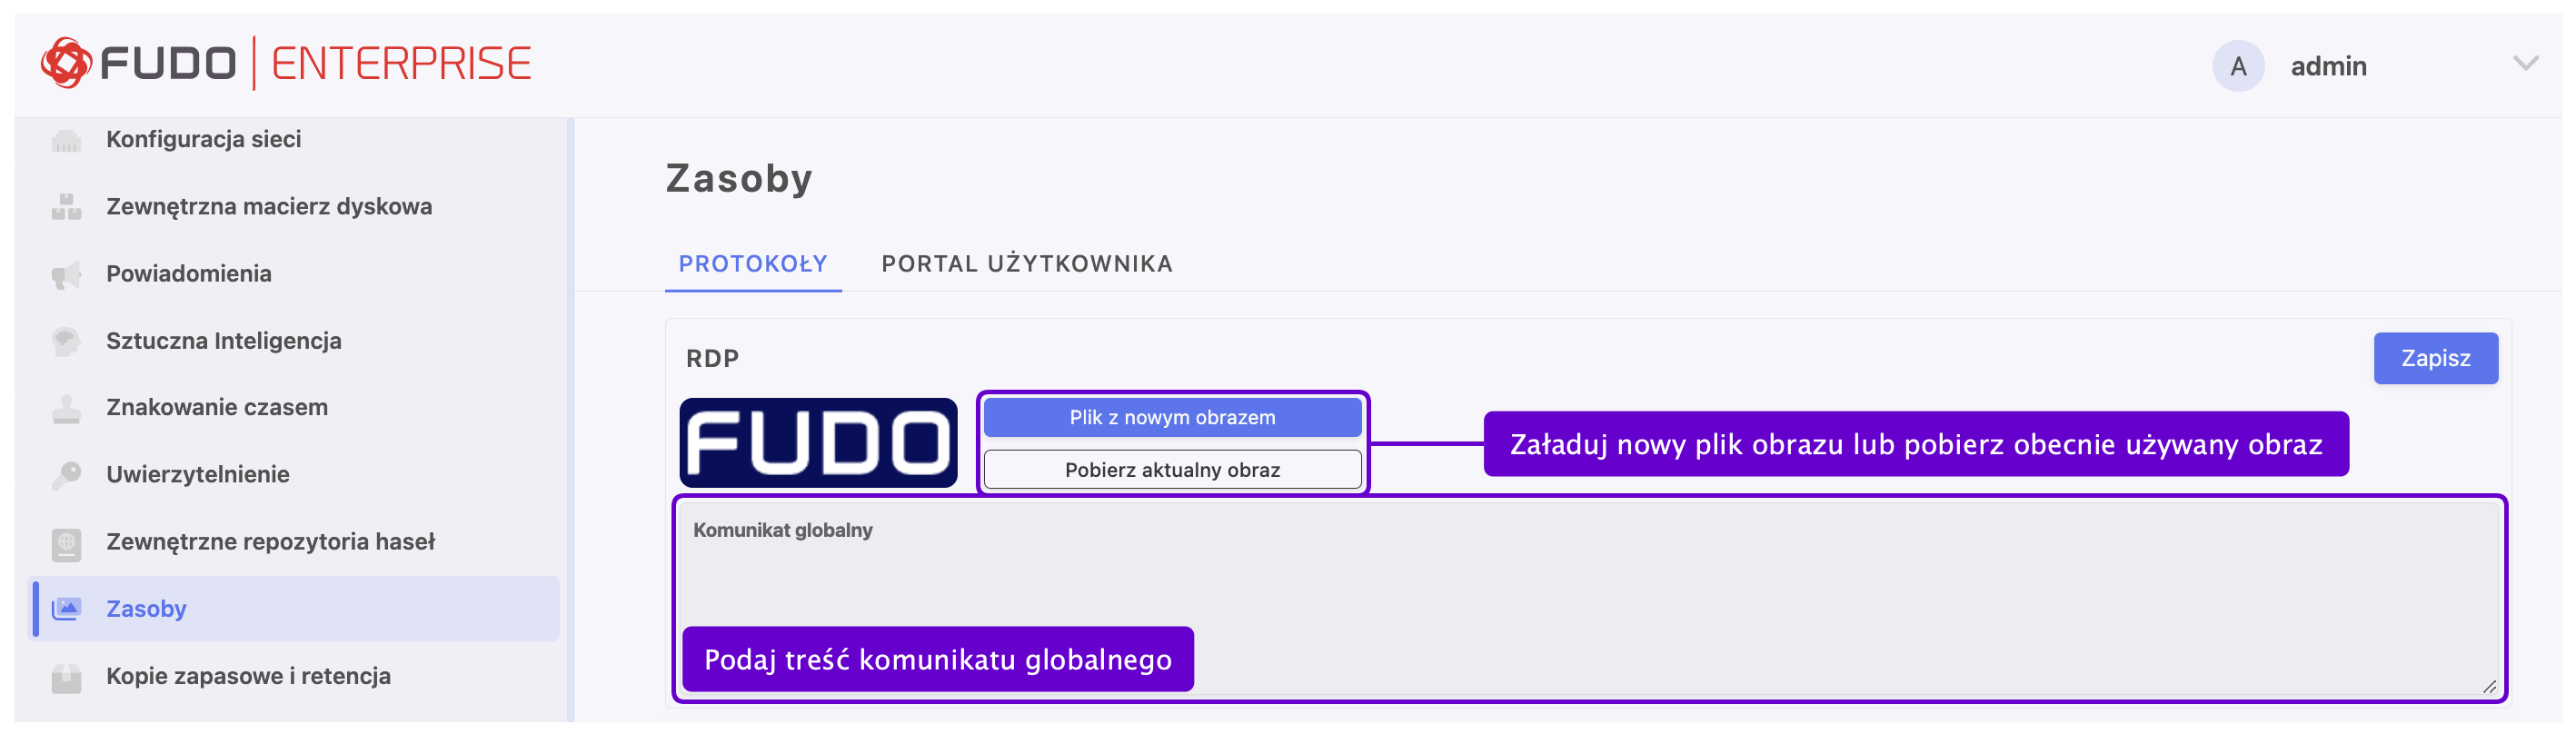Select the PROTOKOŁY tab
The width and height of the screenshot is (2576, 744).
click(753, 263)
